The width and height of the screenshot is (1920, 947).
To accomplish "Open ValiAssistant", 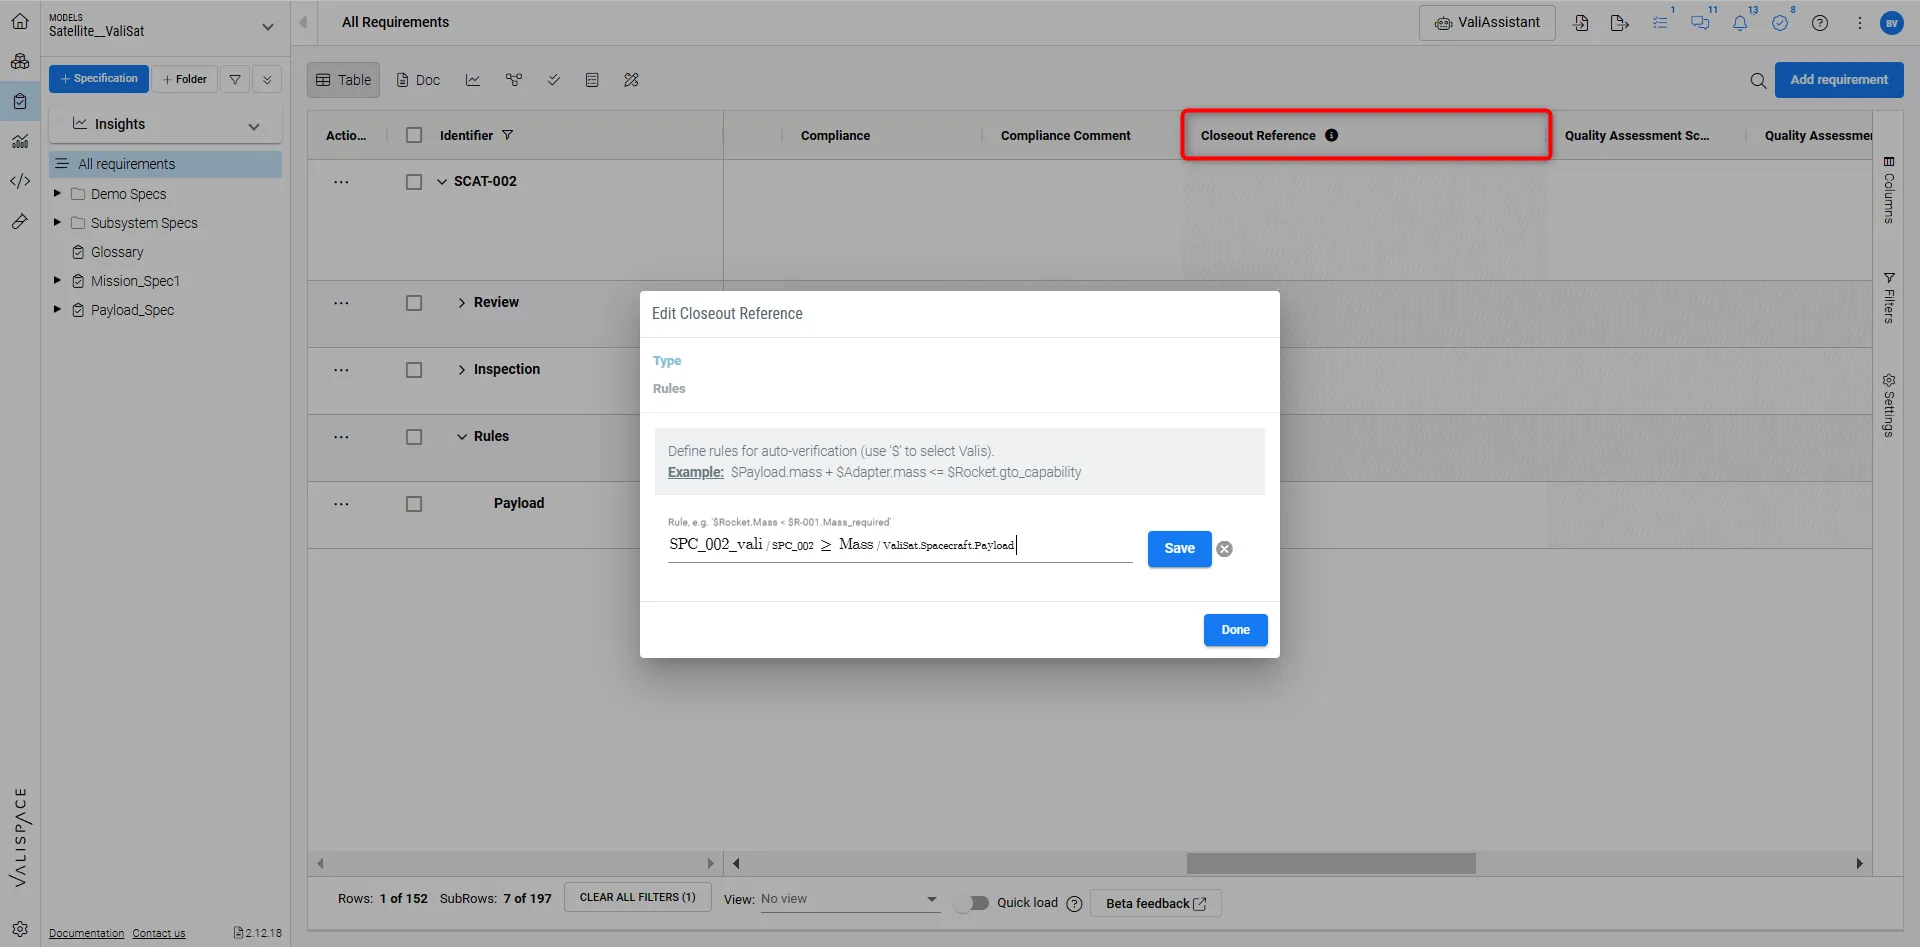I will 1487,23.
